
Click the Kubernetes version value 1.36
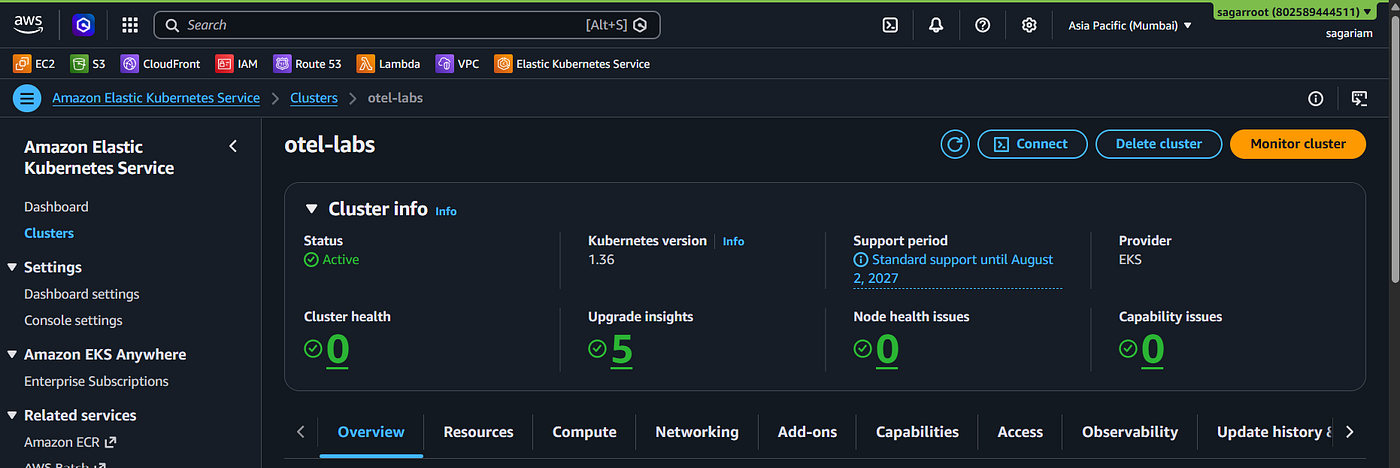coord(601,259)
